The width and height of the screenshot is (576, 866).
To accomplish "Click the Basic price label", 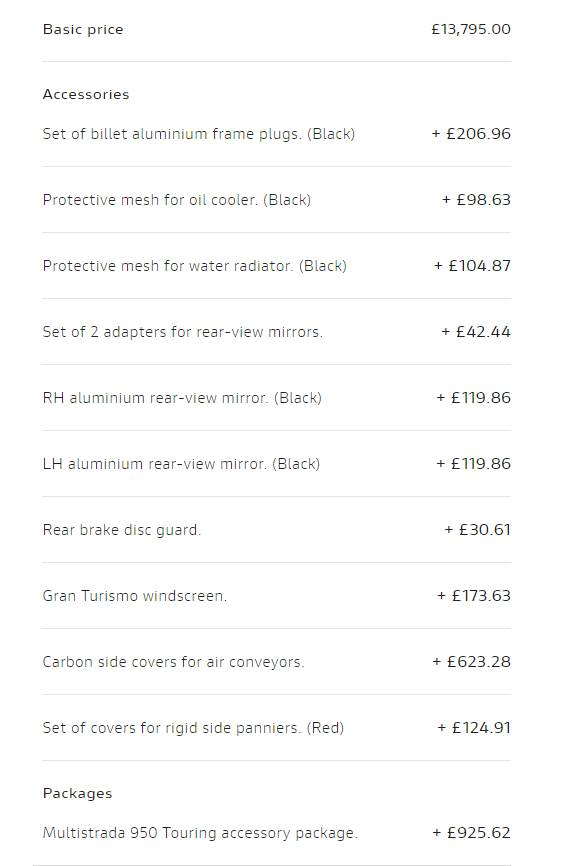I will [x=83, y=29].
